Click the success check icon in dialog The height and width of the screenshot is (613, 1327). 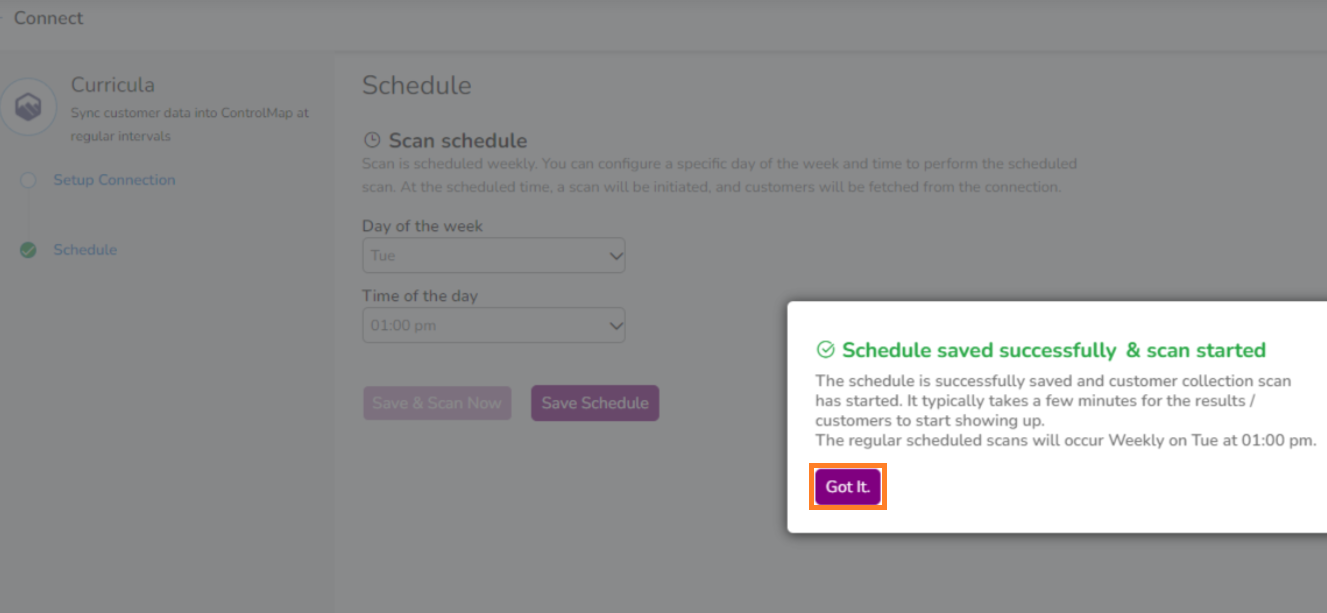coord(826,350)
